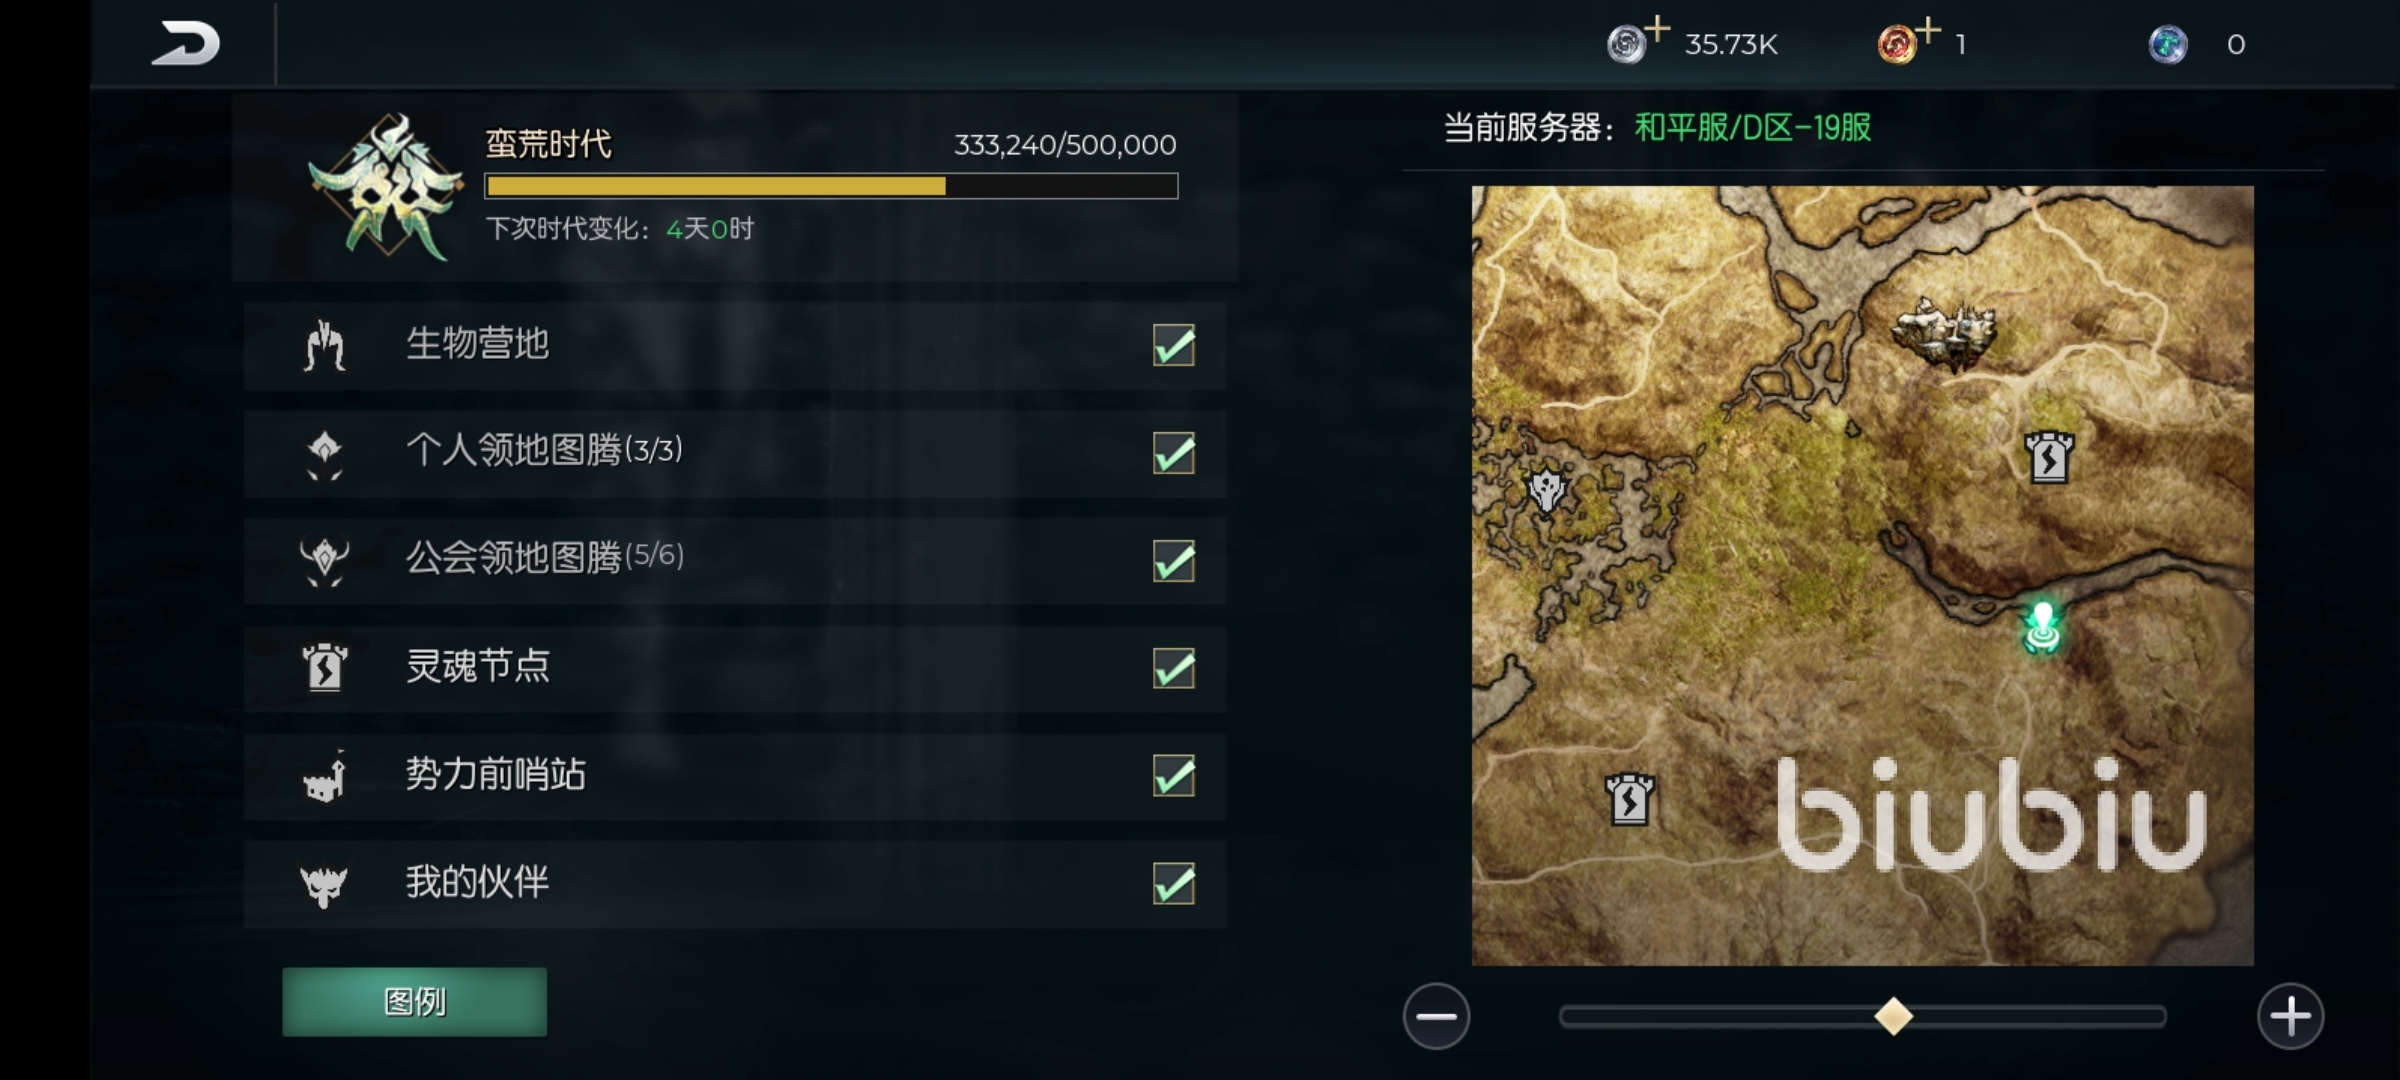
Task: Disable the 灵魂节点 checkbox
Action: pyautogui.click(x=1174, y=668)
